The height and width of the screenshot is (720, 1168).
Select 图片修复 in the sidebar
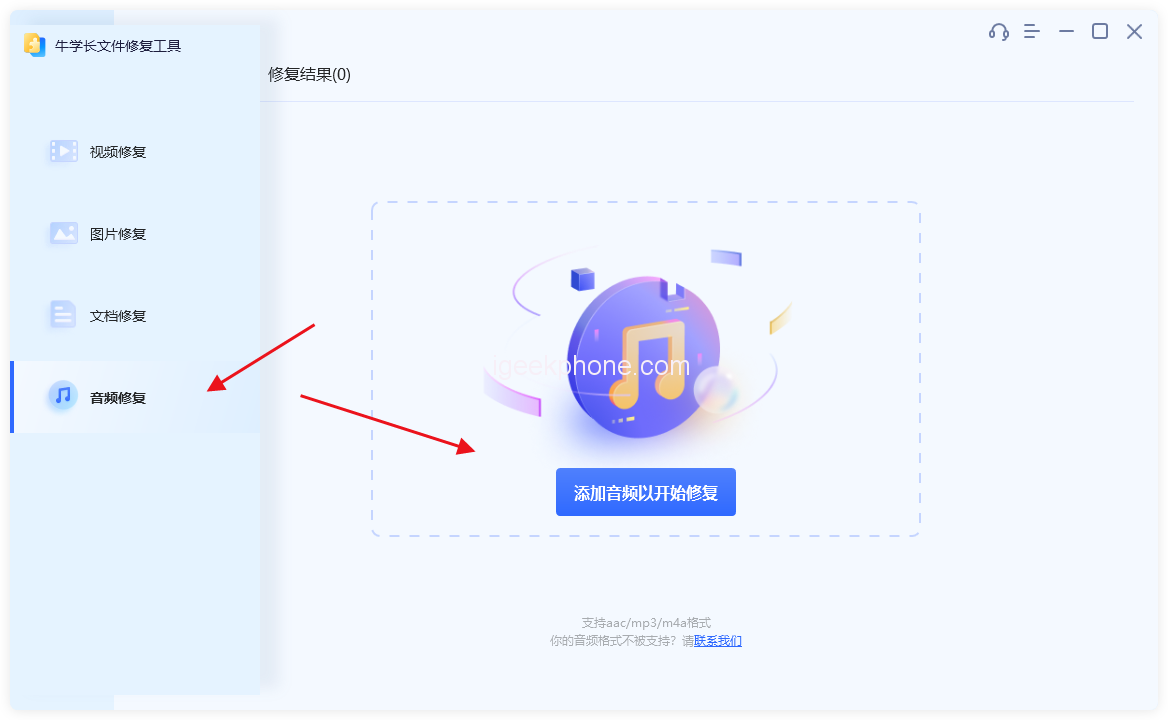[118, 234]
